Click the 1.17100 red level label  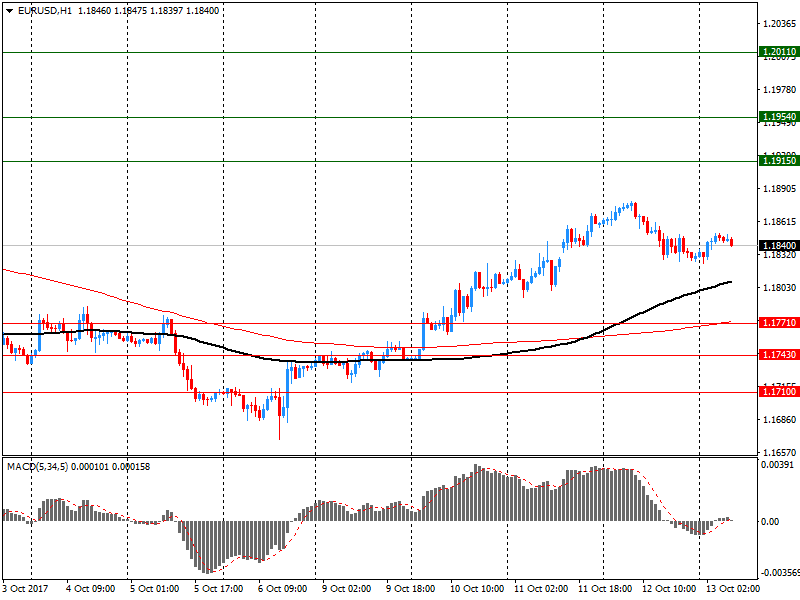click(779, 392)
